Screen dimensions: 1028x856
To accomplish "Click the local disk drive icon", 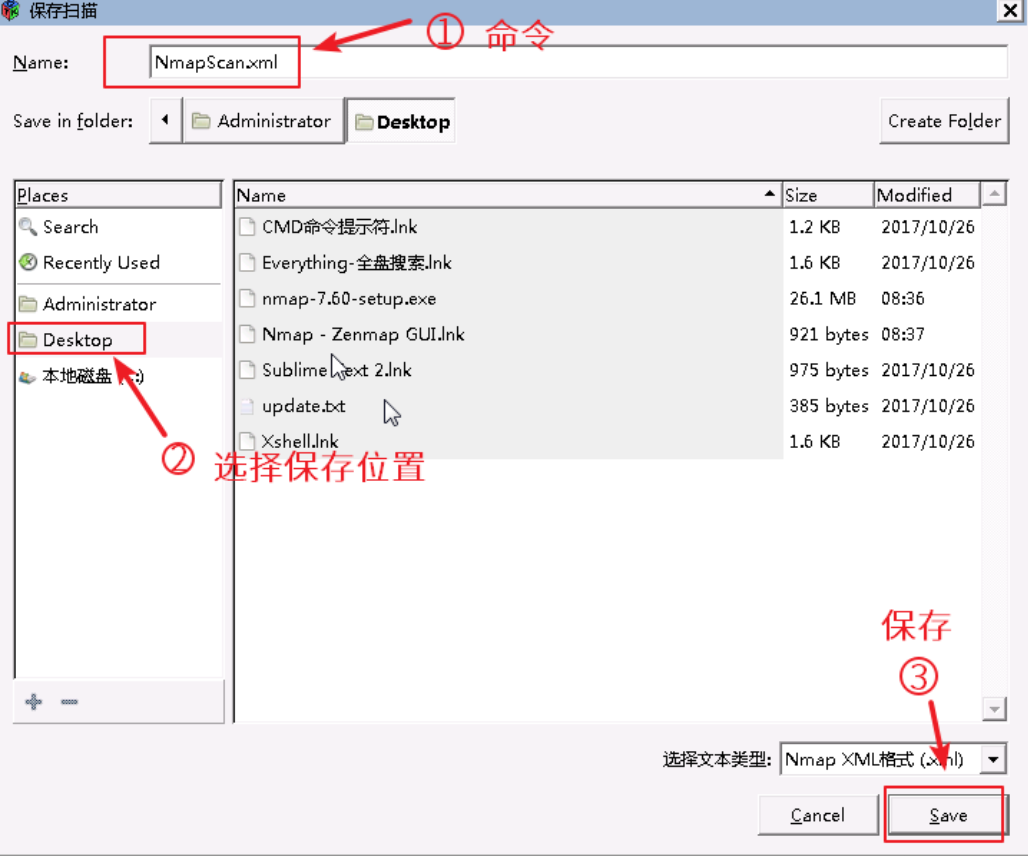I will [x=28, y=377].
